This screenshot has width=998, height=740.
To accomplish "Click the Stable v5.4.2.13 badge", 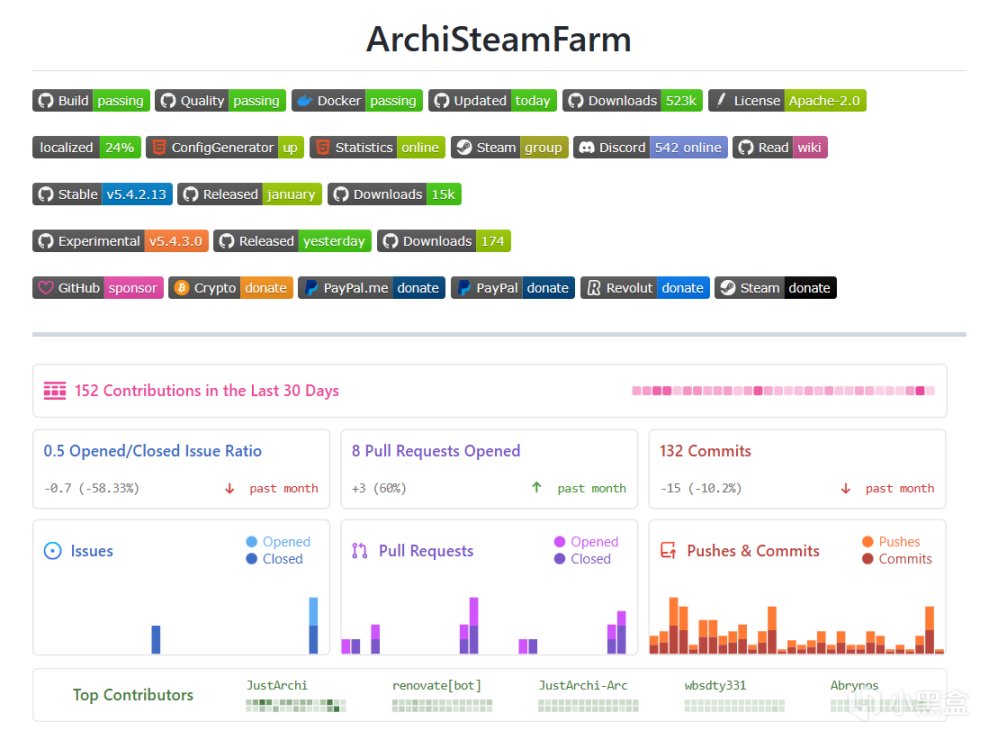I will coord(102,194).
